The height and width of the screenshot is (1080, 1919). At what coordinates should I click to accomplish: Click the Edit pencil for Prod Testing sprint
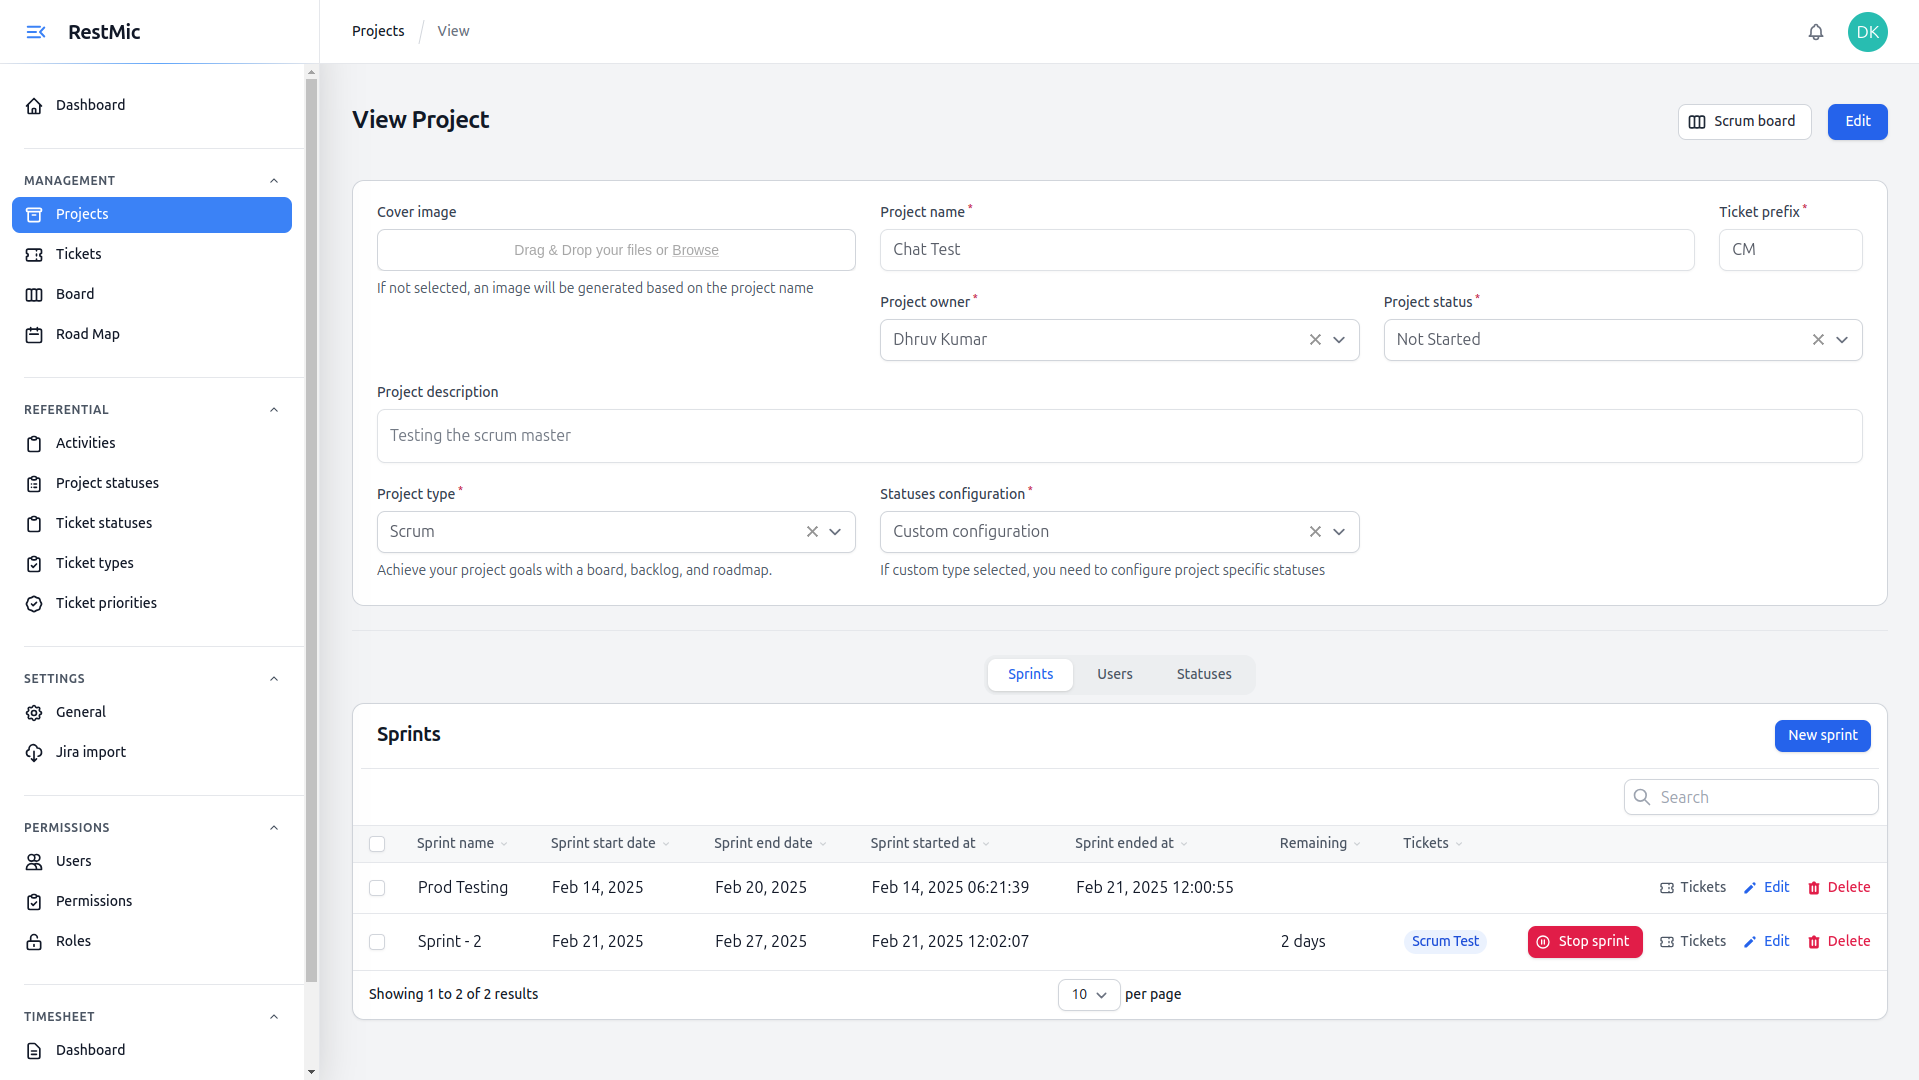point(1766,887)
